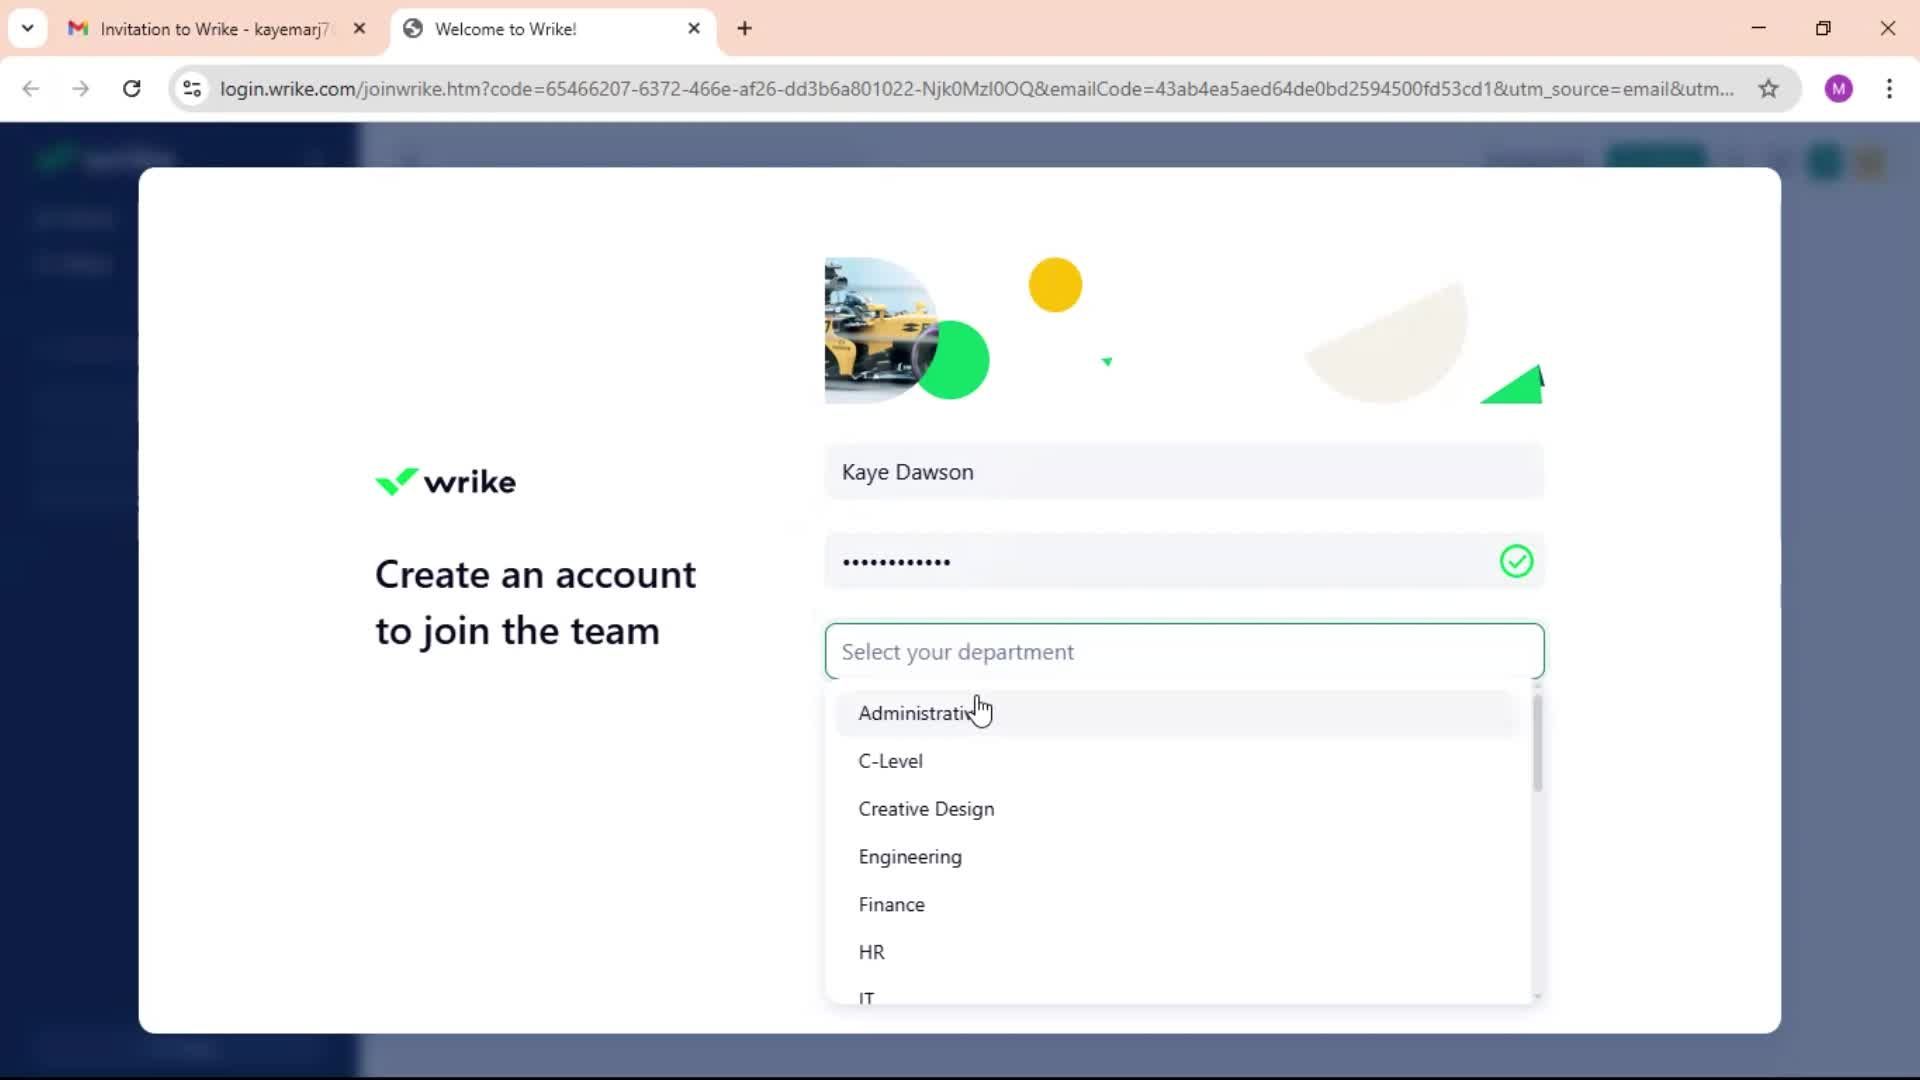Choose HR from department list
This screenshot has height=1080, width=1920.
1177,953
